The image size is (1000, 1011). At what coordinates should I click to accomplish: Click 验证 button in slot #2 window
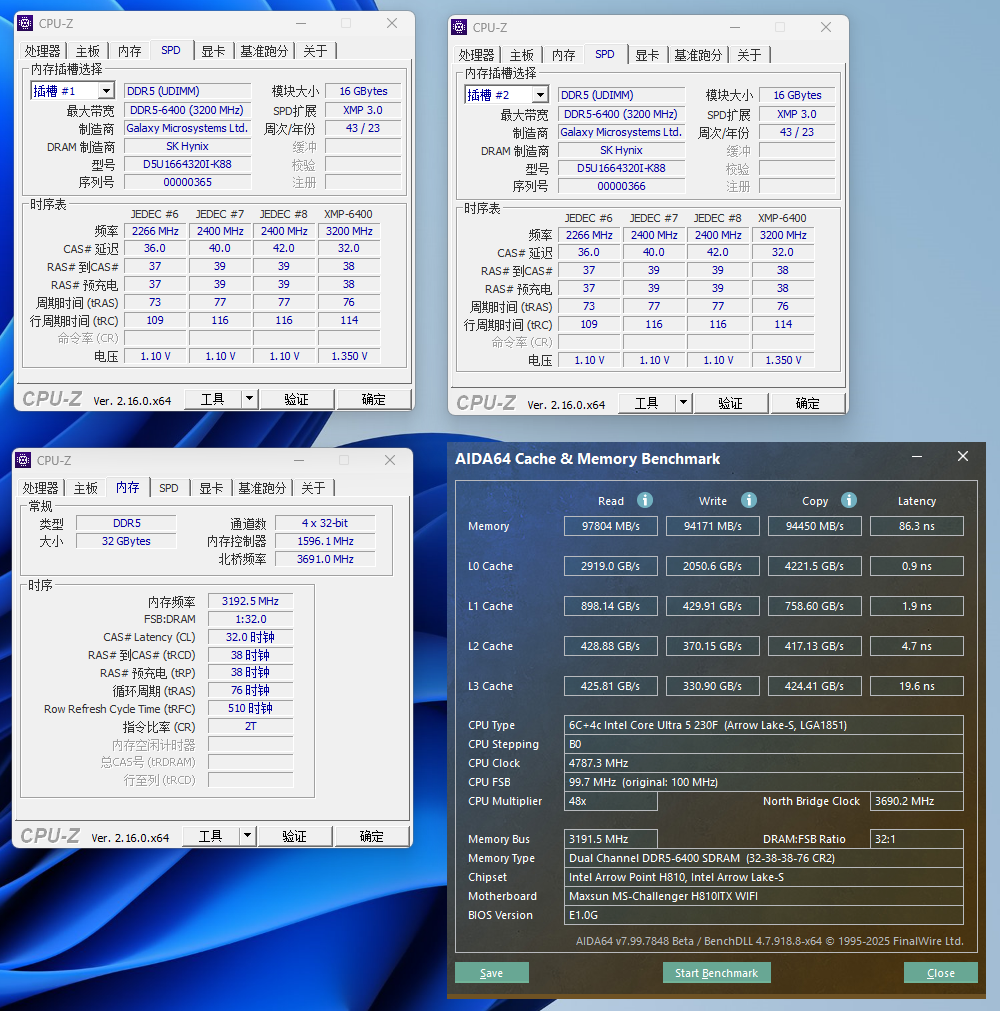[x=730, y=403]
